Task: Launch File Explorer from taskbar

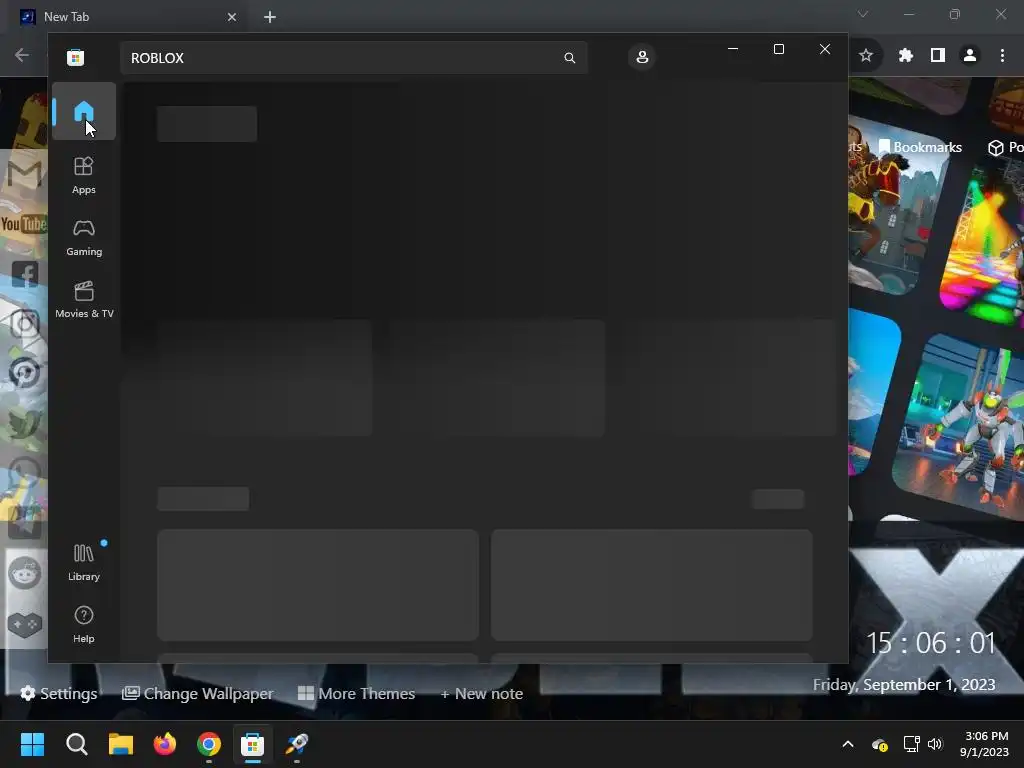Action: pyautogui.click(x=121, y=744)
